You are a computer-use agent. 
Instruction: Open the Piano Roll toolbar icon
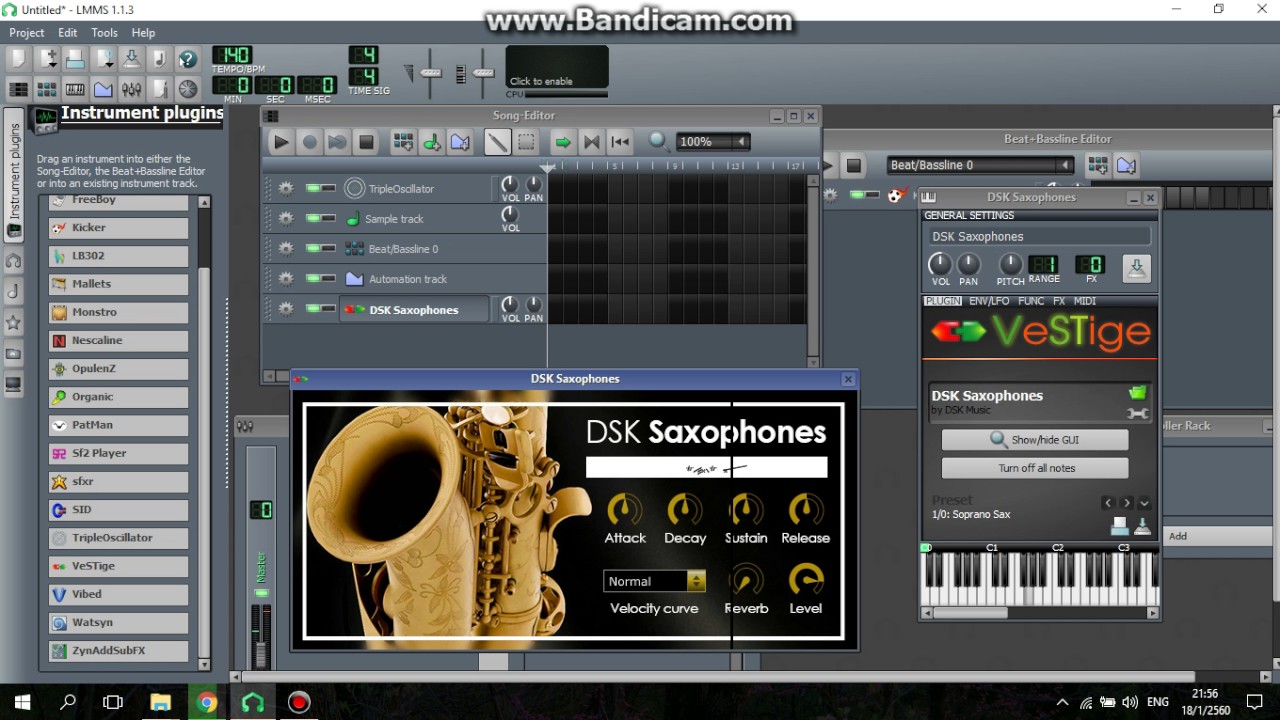tap(75, 88)
